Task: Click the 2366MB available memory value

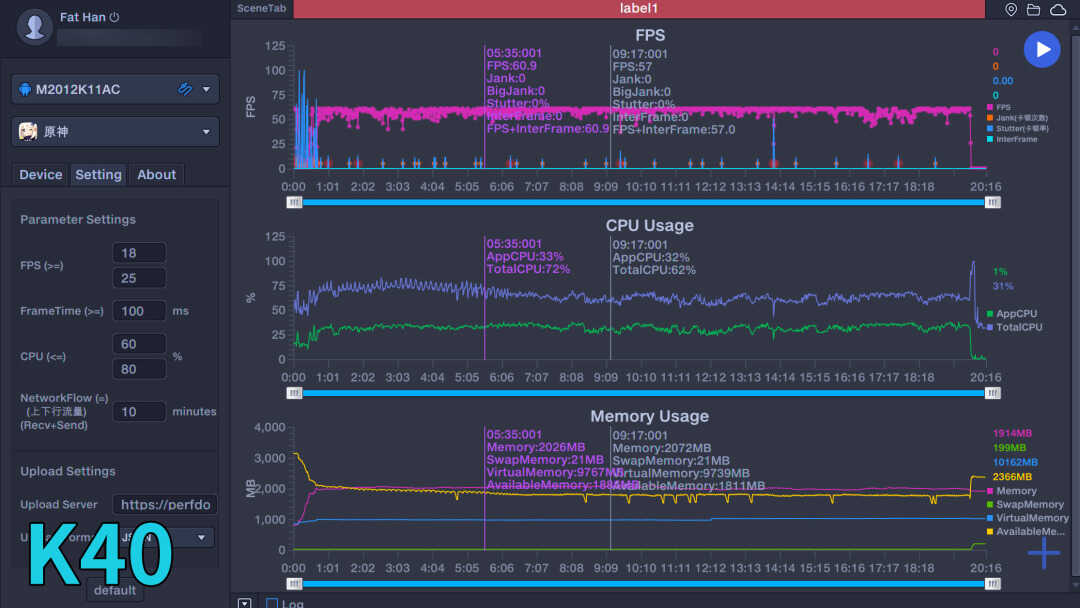Action: (x=1012, y=476)
